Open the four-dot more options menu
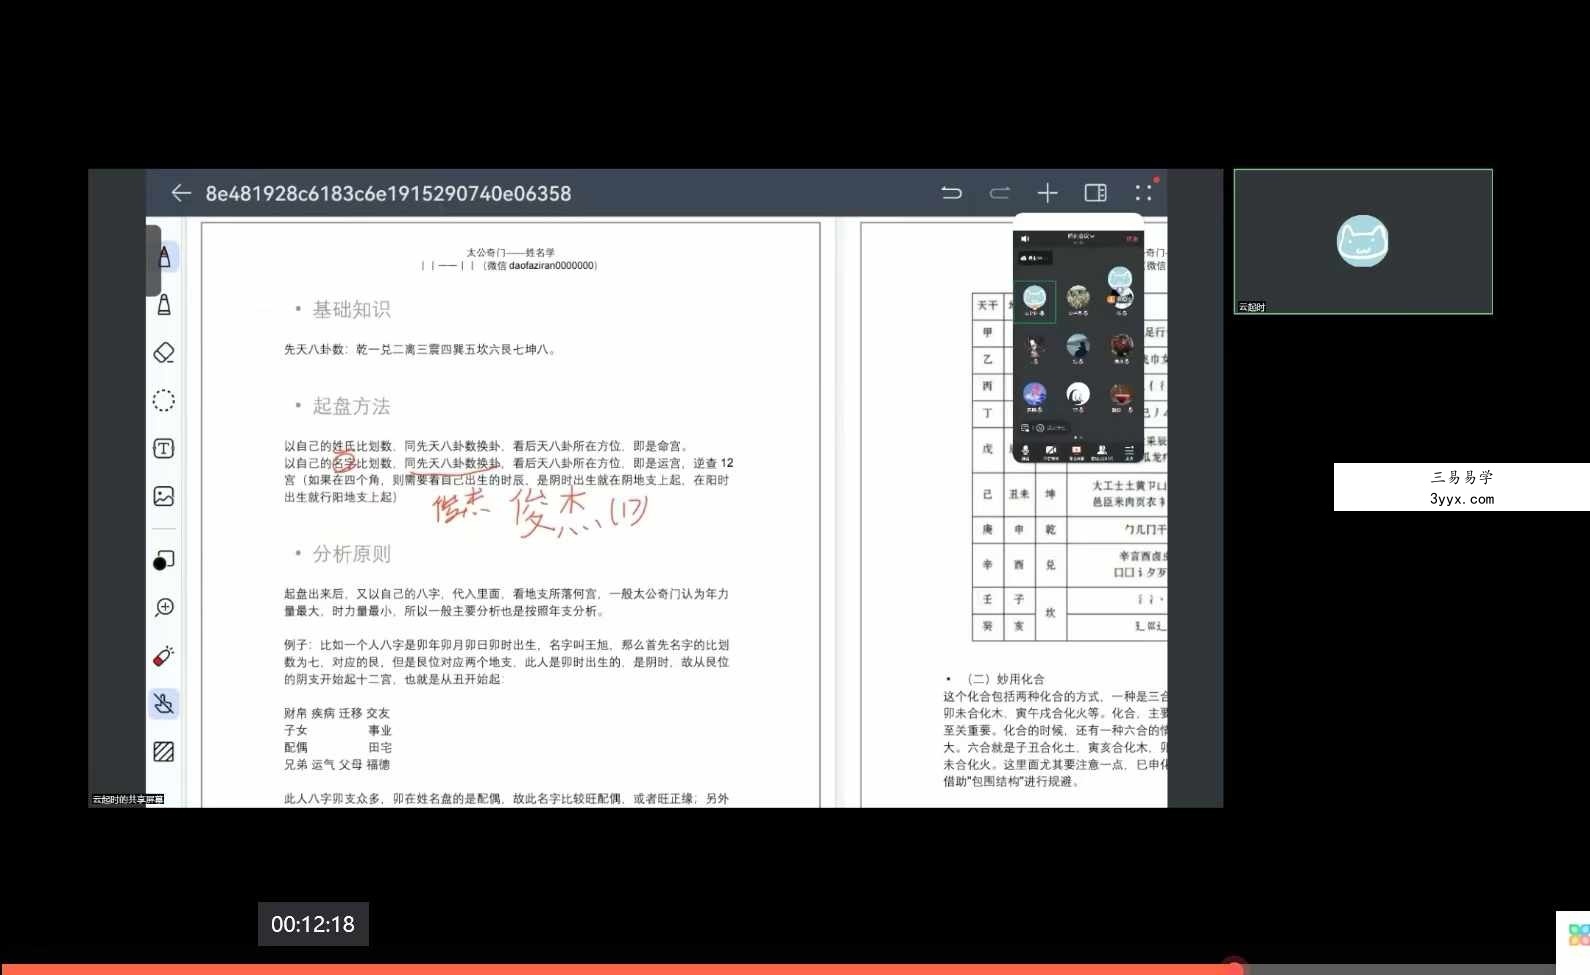The width and height of the screenshot is (1590, 975). click(1143, 193)
